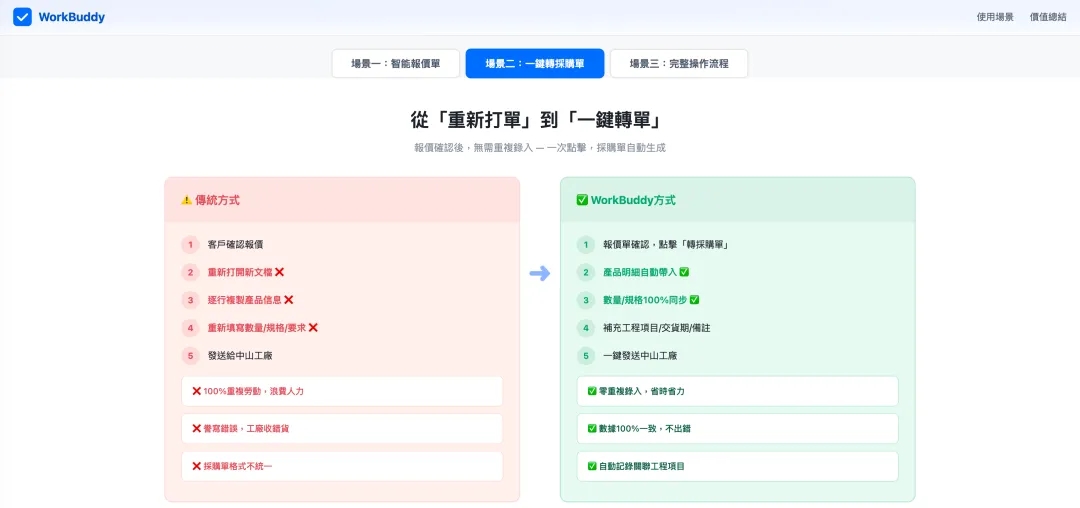This screenshot has height=508, width=1080.
Task: Click step badge 4 beside 補充工程項目
Action: [x=585, y=328]
